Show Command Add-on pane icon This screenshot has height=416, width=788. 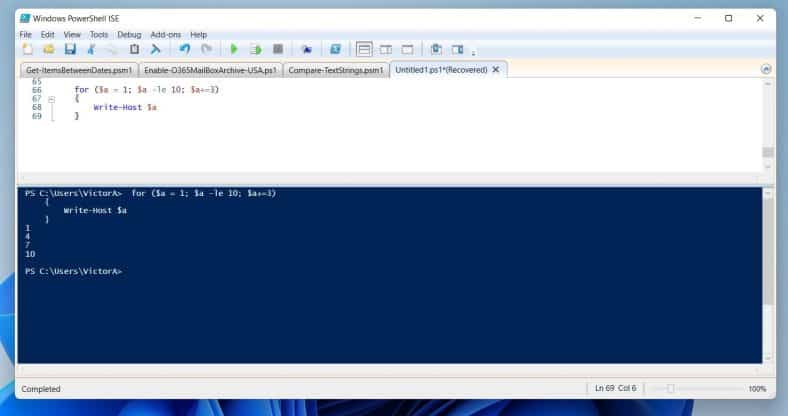[x=457, y=49]
